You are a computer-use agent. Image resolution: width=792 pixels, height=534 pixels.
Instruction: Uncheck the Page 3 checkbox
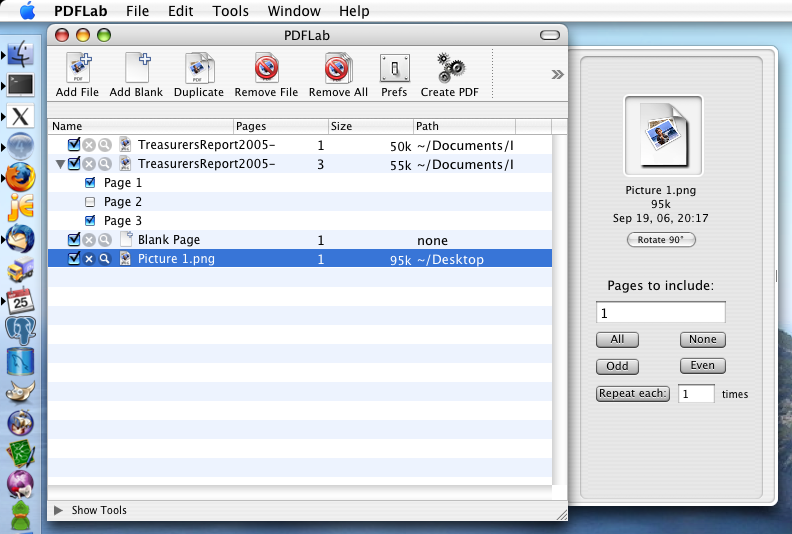coord(90,221)
